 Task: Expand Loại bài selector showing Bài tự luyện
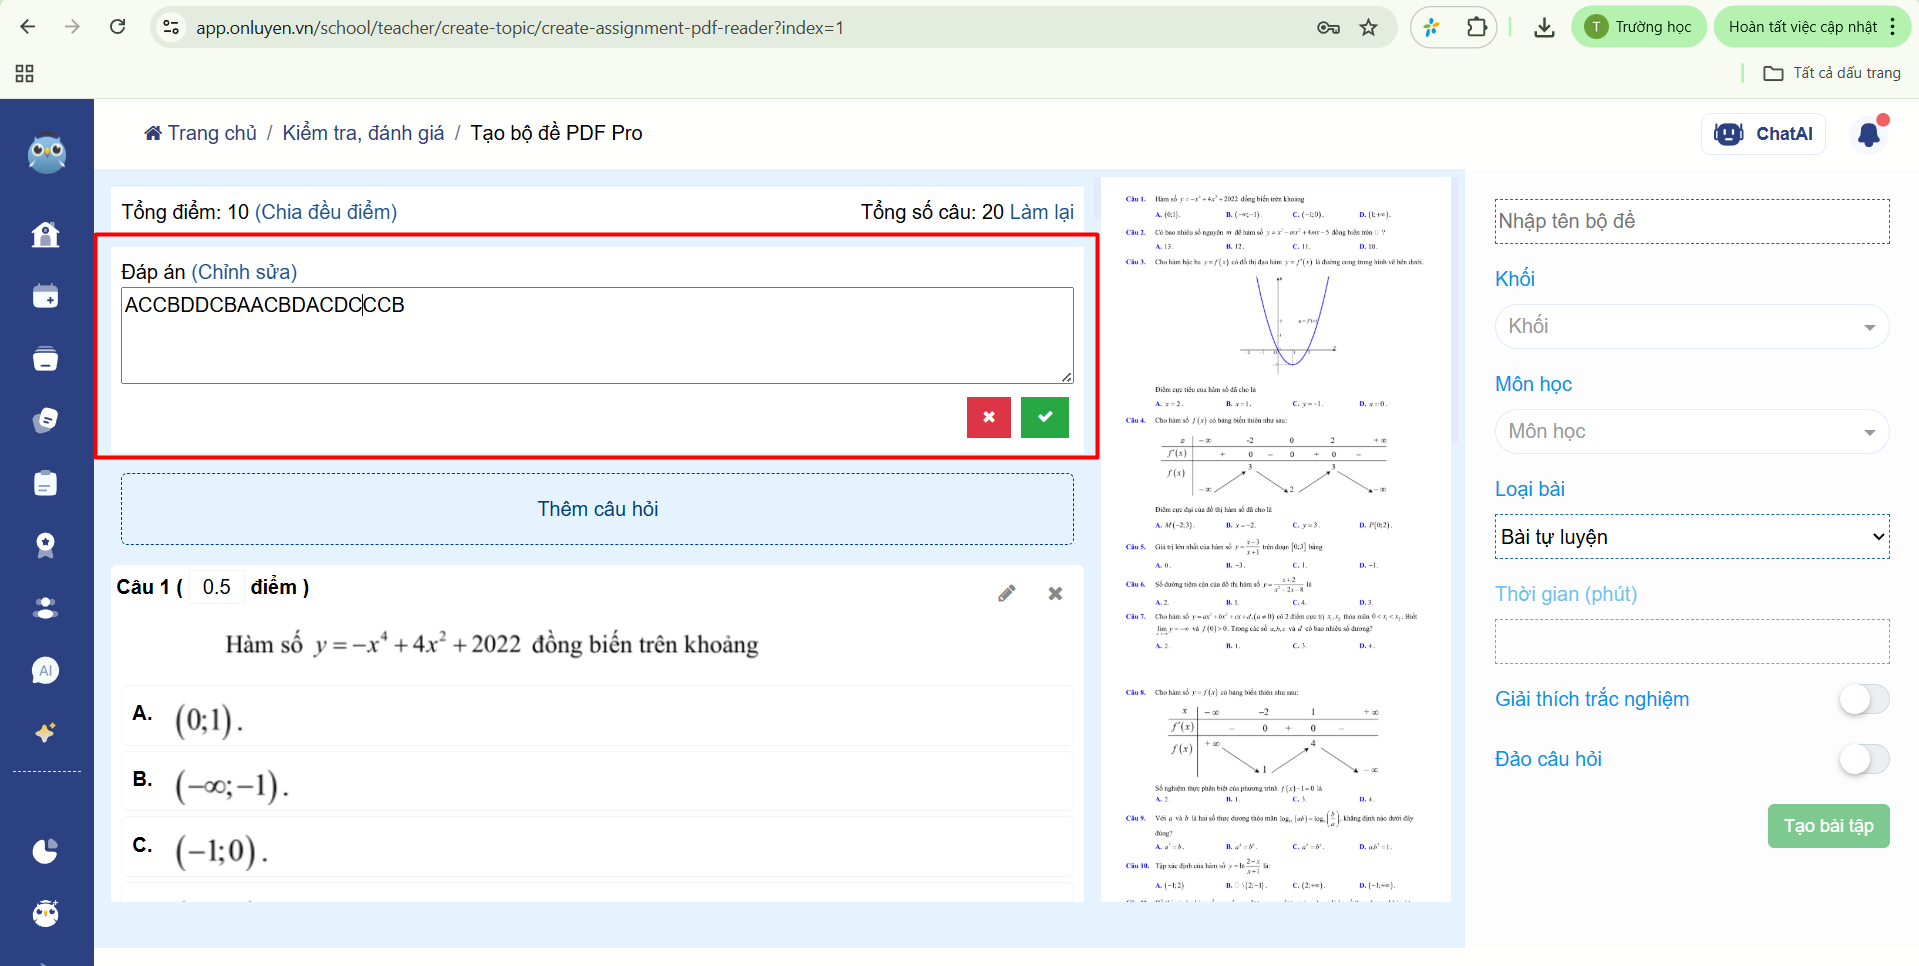(1691, 537)
